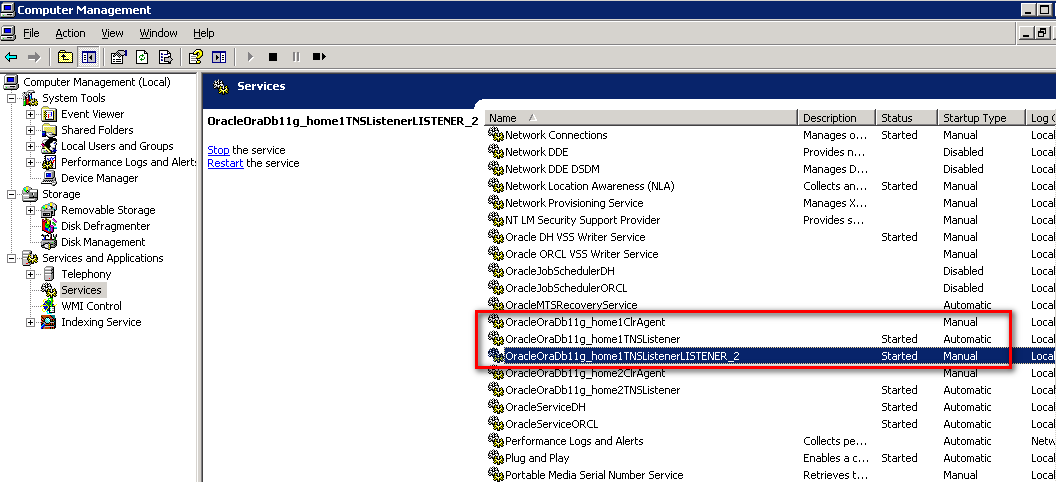
Task: Select the OracleOraDb11g_home1TNSListener service row
Action: (770, 339)
